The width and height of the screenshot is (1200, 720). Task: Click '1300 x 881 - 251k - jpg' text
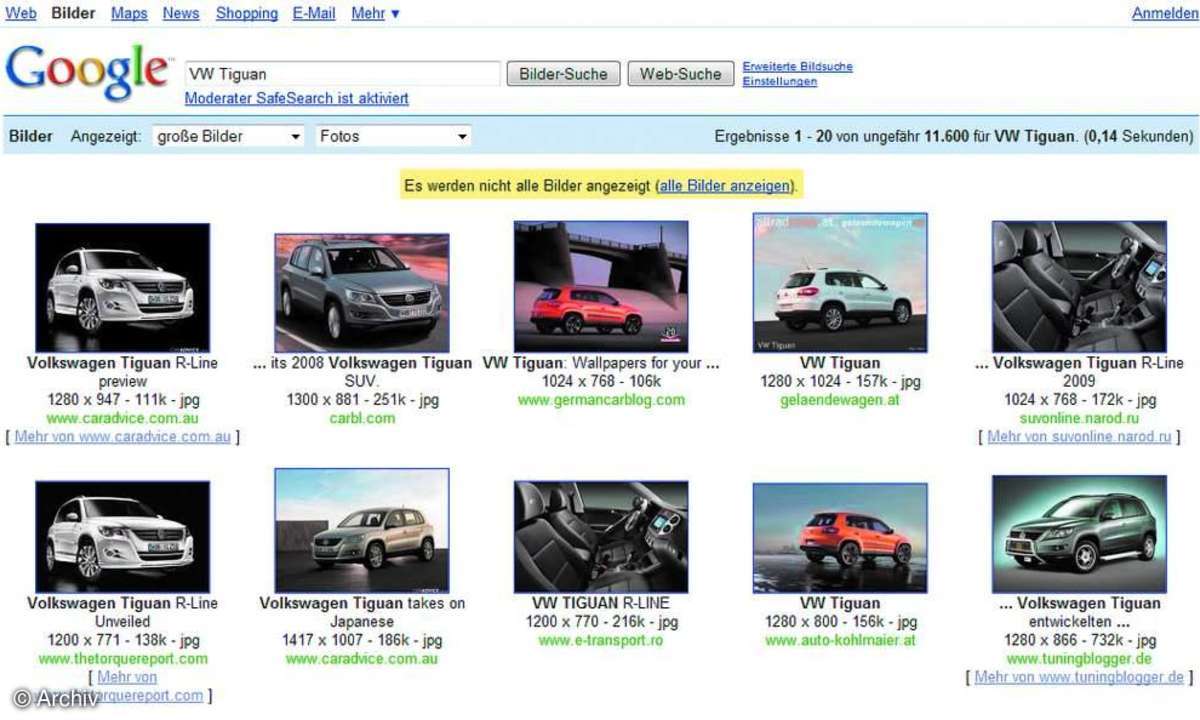pos(362,400)
